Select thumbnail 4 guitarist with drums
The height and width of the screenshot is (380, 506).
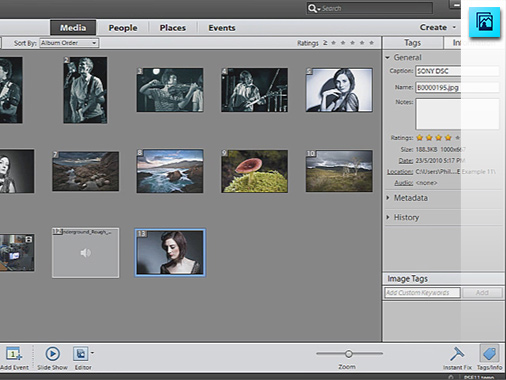255,90
